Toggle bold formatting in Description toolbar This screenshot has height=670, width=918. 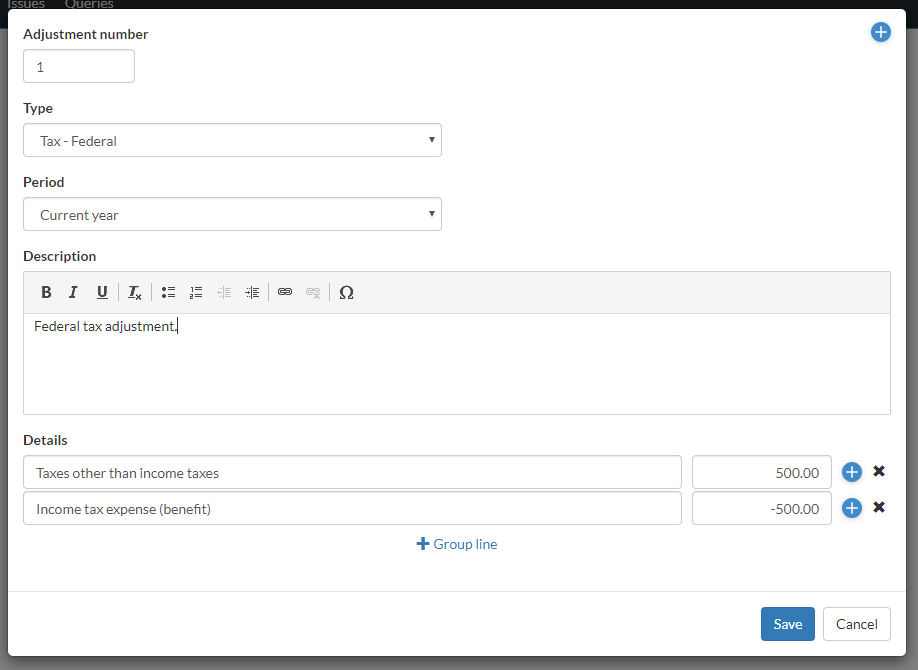tap(46, 293)
